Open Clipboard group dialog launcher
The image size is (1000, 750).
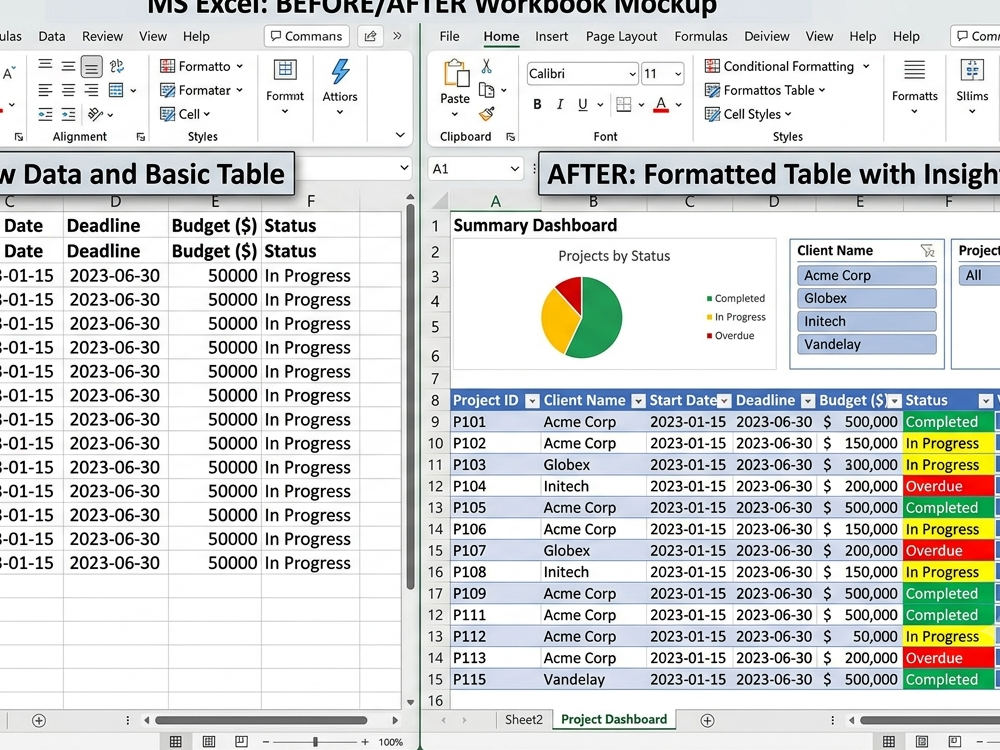(510, 136)
